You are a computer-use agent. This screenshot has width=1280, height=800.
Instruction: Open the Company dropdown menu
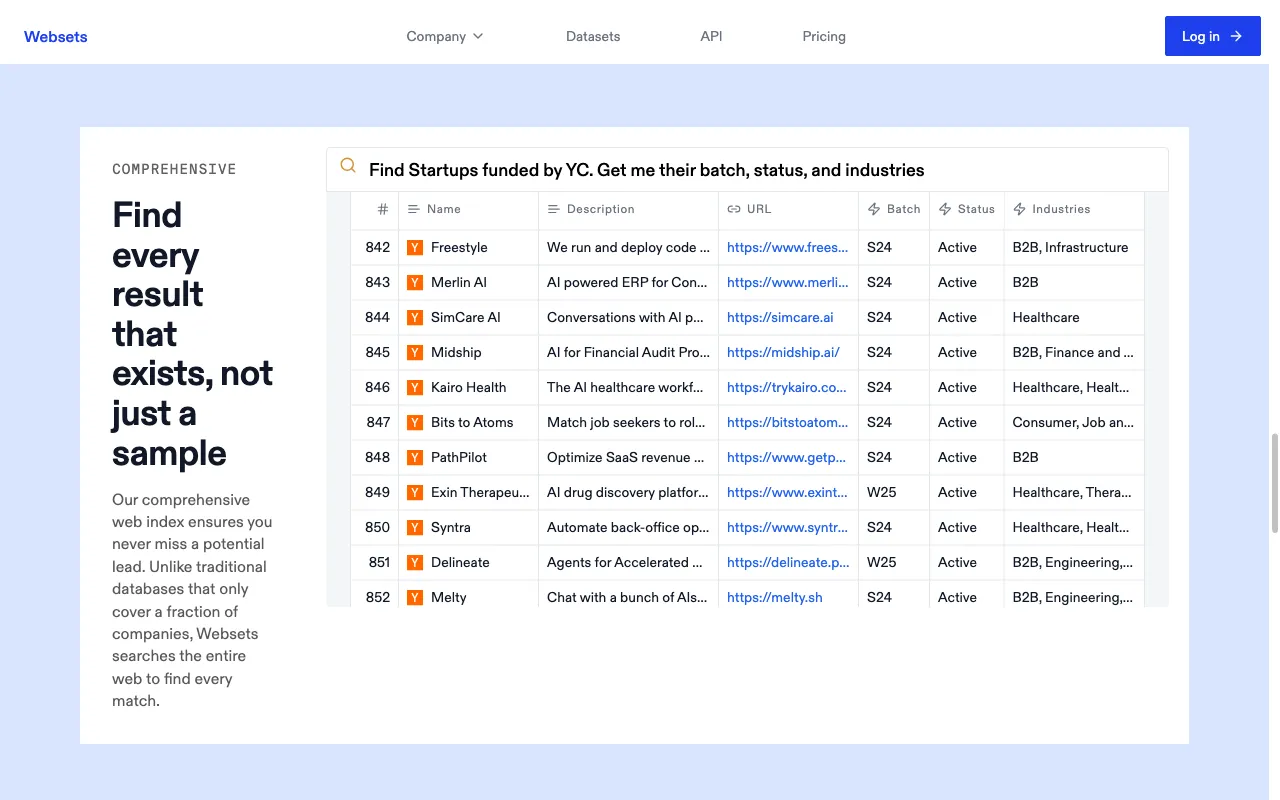445,36
